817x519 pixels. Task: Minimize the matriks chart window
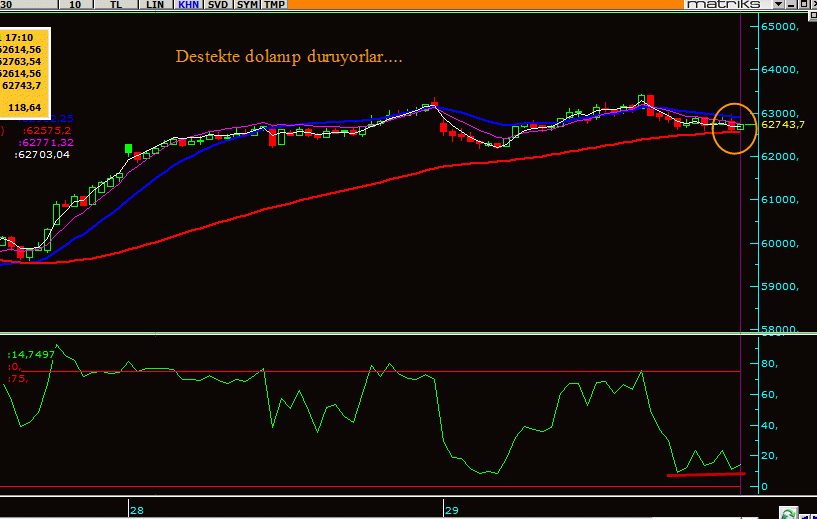791,4
